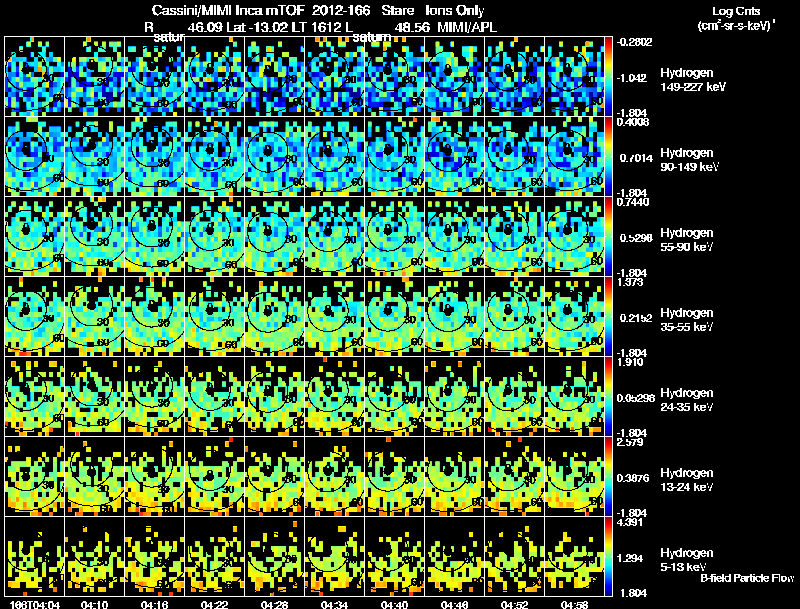Click the 04:16 time axis label
Image resolution: width=800 pixels, height=609 pixels.
click(155, 604)
